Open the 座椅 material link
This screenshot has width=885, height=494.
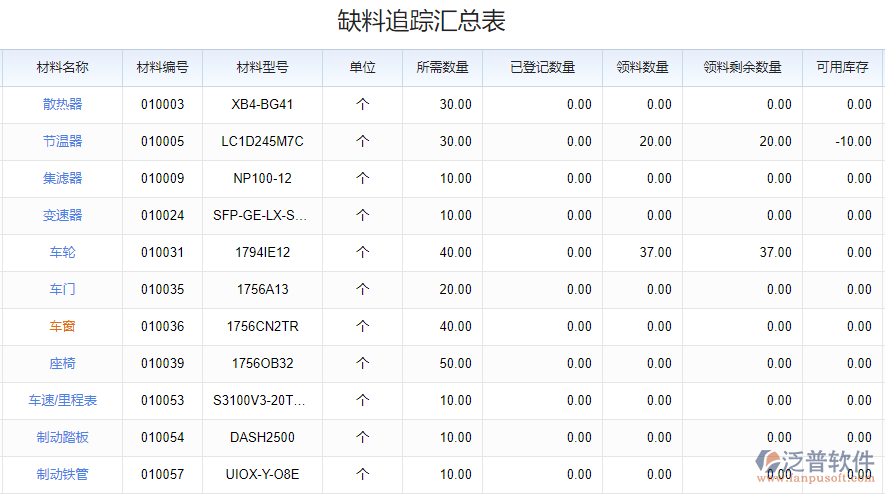click(62, 363)
